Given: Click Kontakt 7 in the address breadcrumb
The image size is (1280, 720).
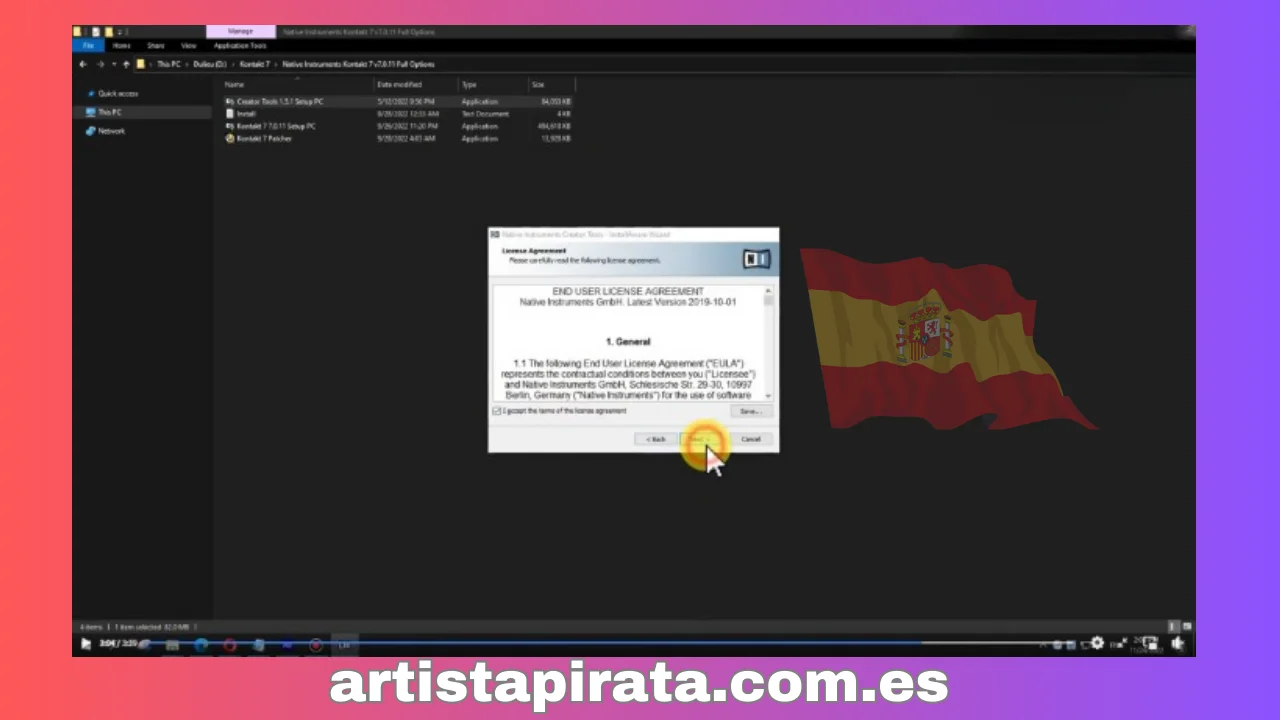Looking at the screenshot, I should pyautogui.click(x=255, y=64).
